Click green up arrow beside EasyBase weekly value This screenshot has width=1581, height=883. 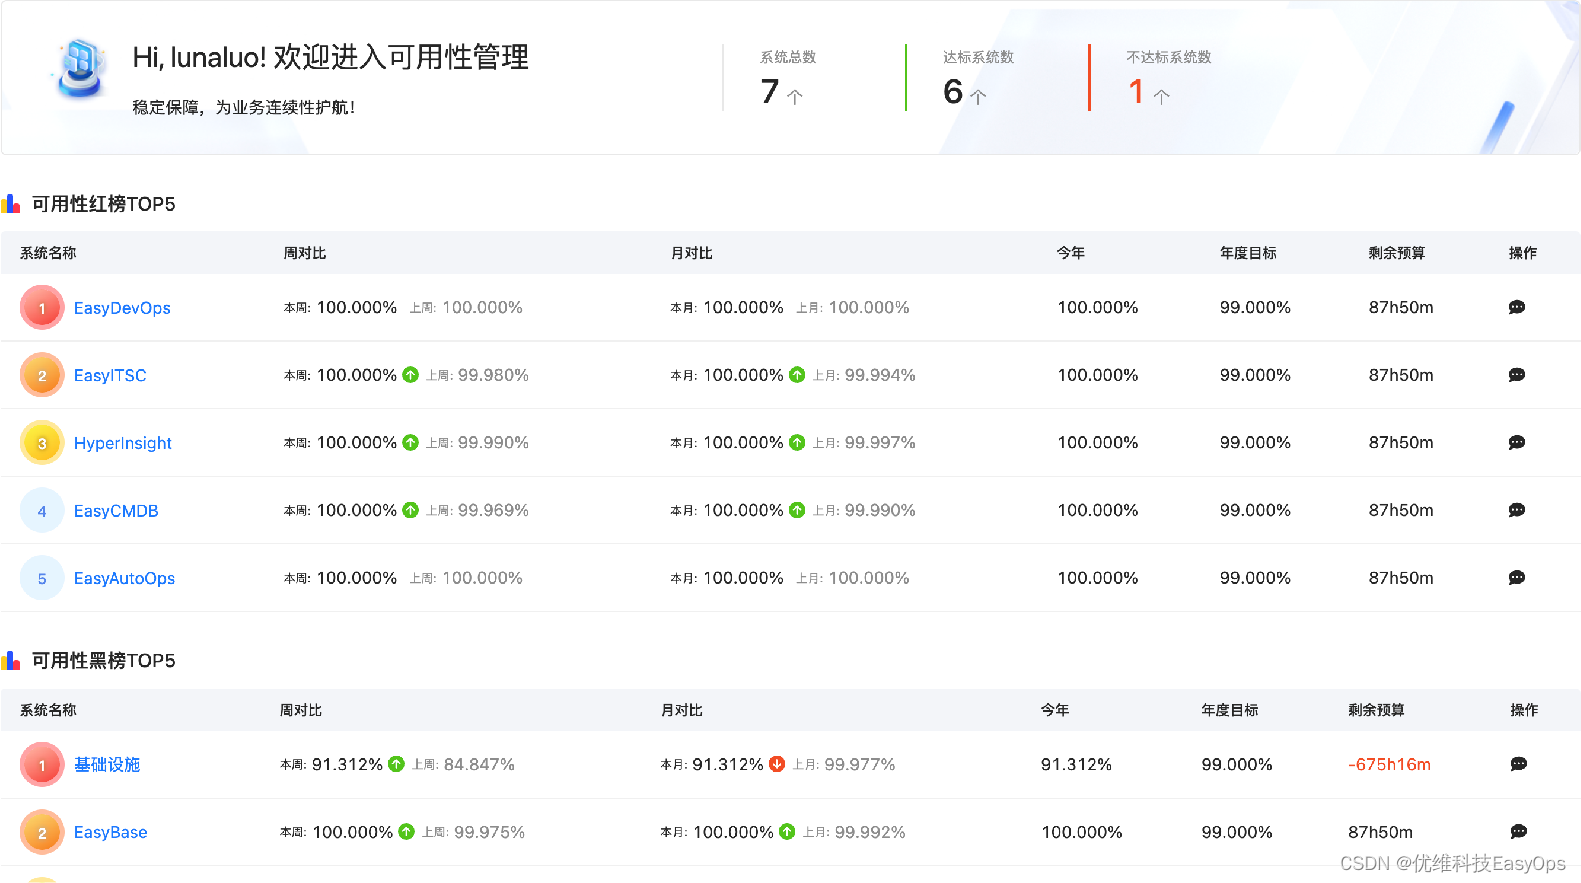point(406,832)
